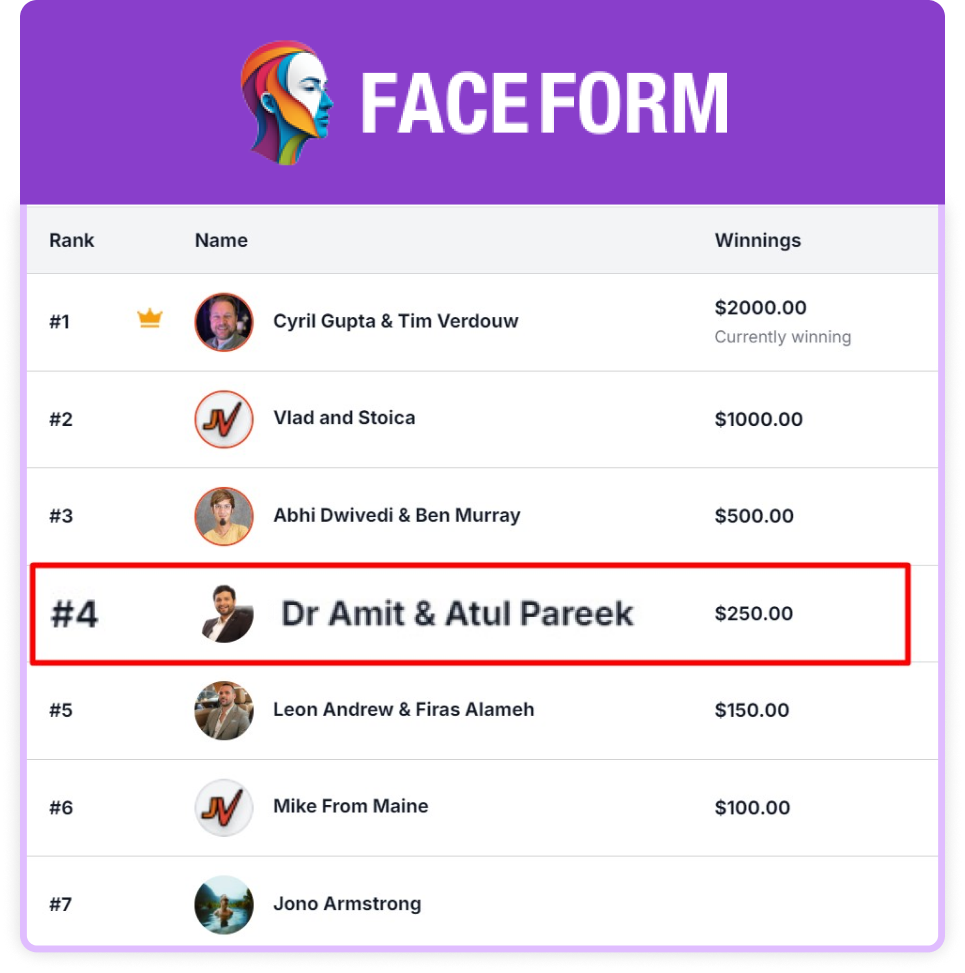Click the Vlad and Stoica JV avatar
965x973 pixels.
click(x=224, y=419)
